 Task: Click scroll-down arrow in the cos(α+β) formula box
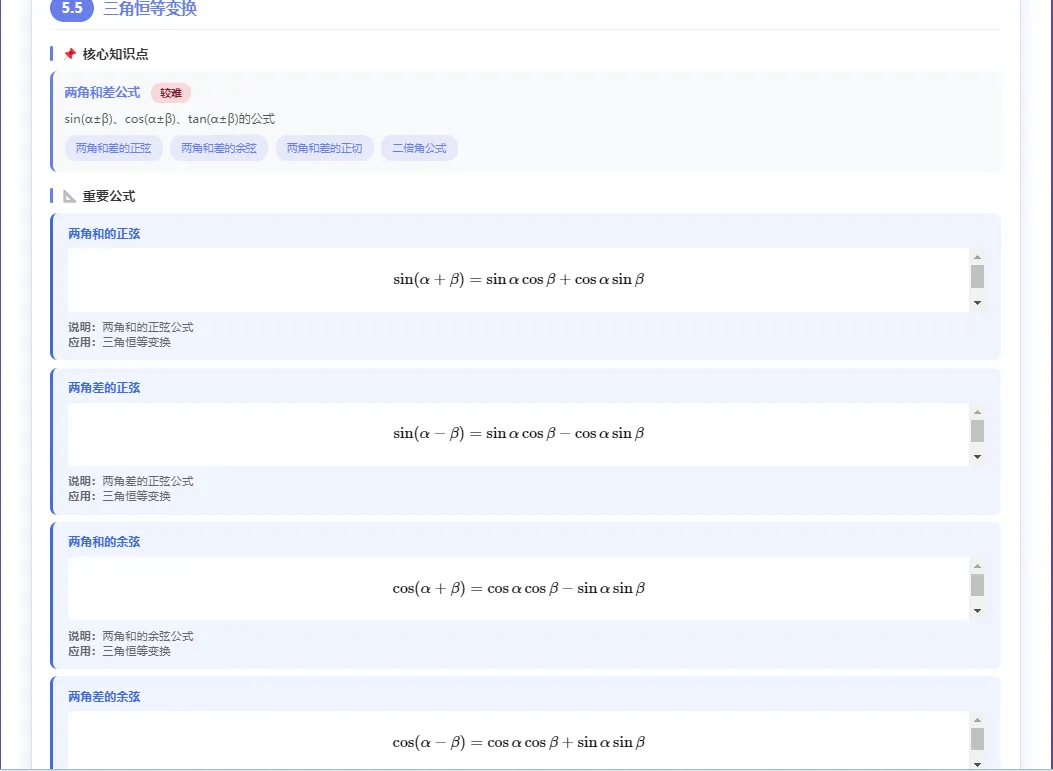977,611
